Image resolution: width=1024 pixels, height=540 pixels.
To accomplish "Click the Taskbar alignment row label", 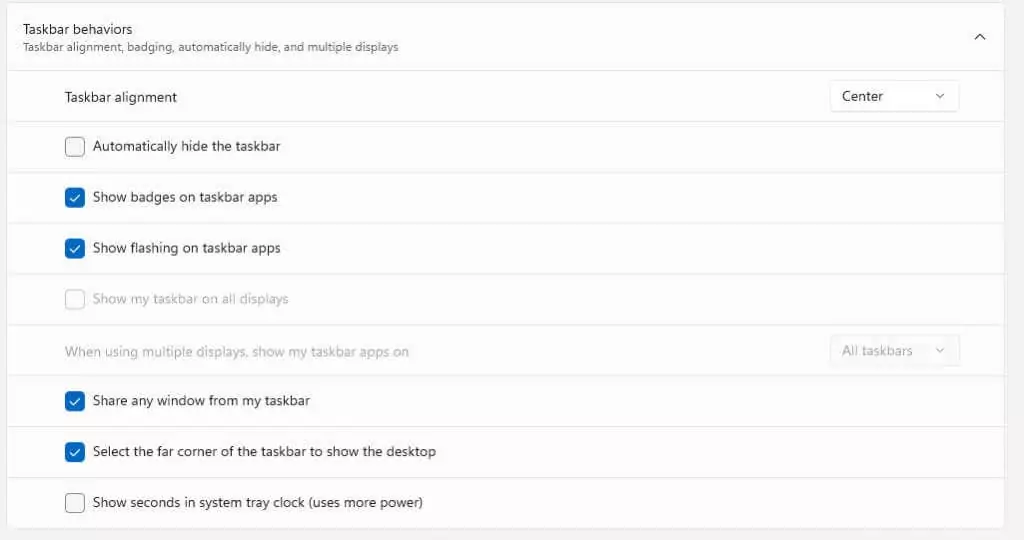I will pos(121,97).
